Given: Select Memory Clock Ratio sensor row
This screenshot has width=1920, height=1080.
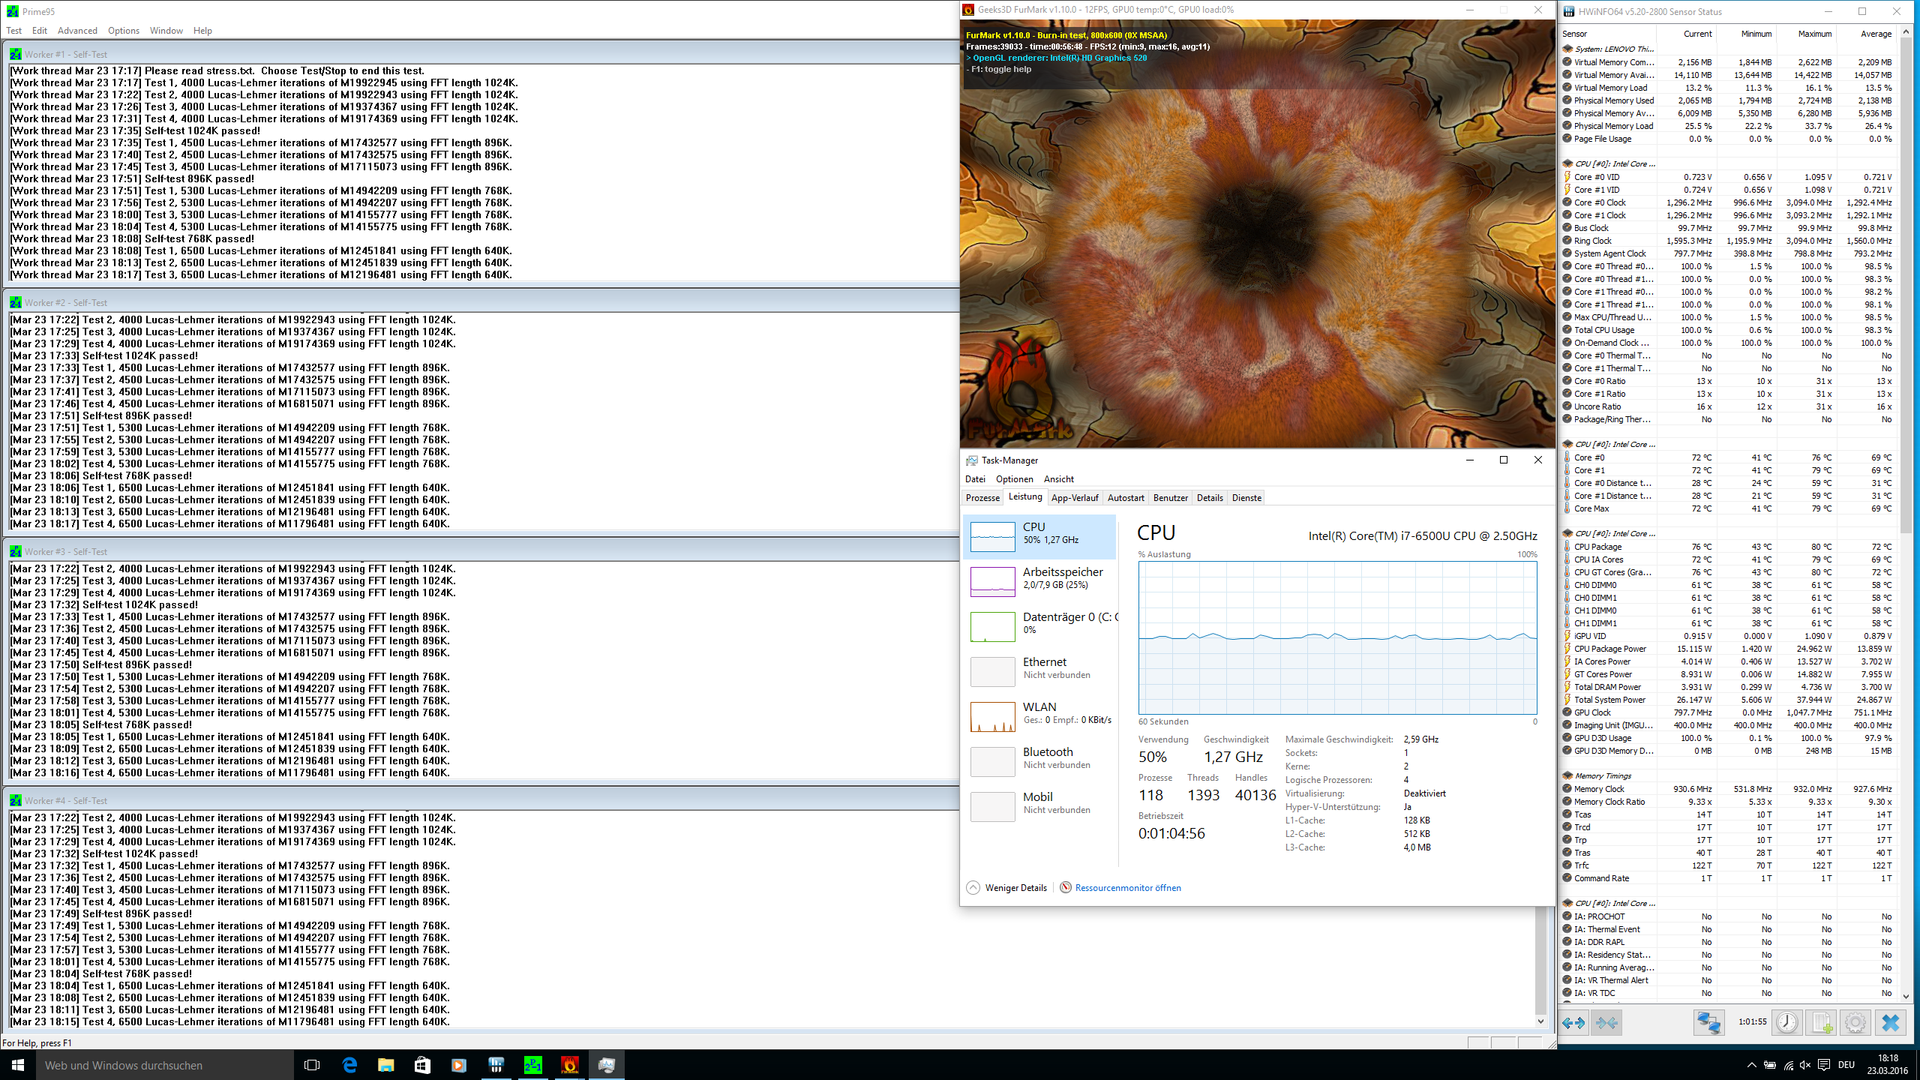Looking at the screenshot, I should [1728, 802].
